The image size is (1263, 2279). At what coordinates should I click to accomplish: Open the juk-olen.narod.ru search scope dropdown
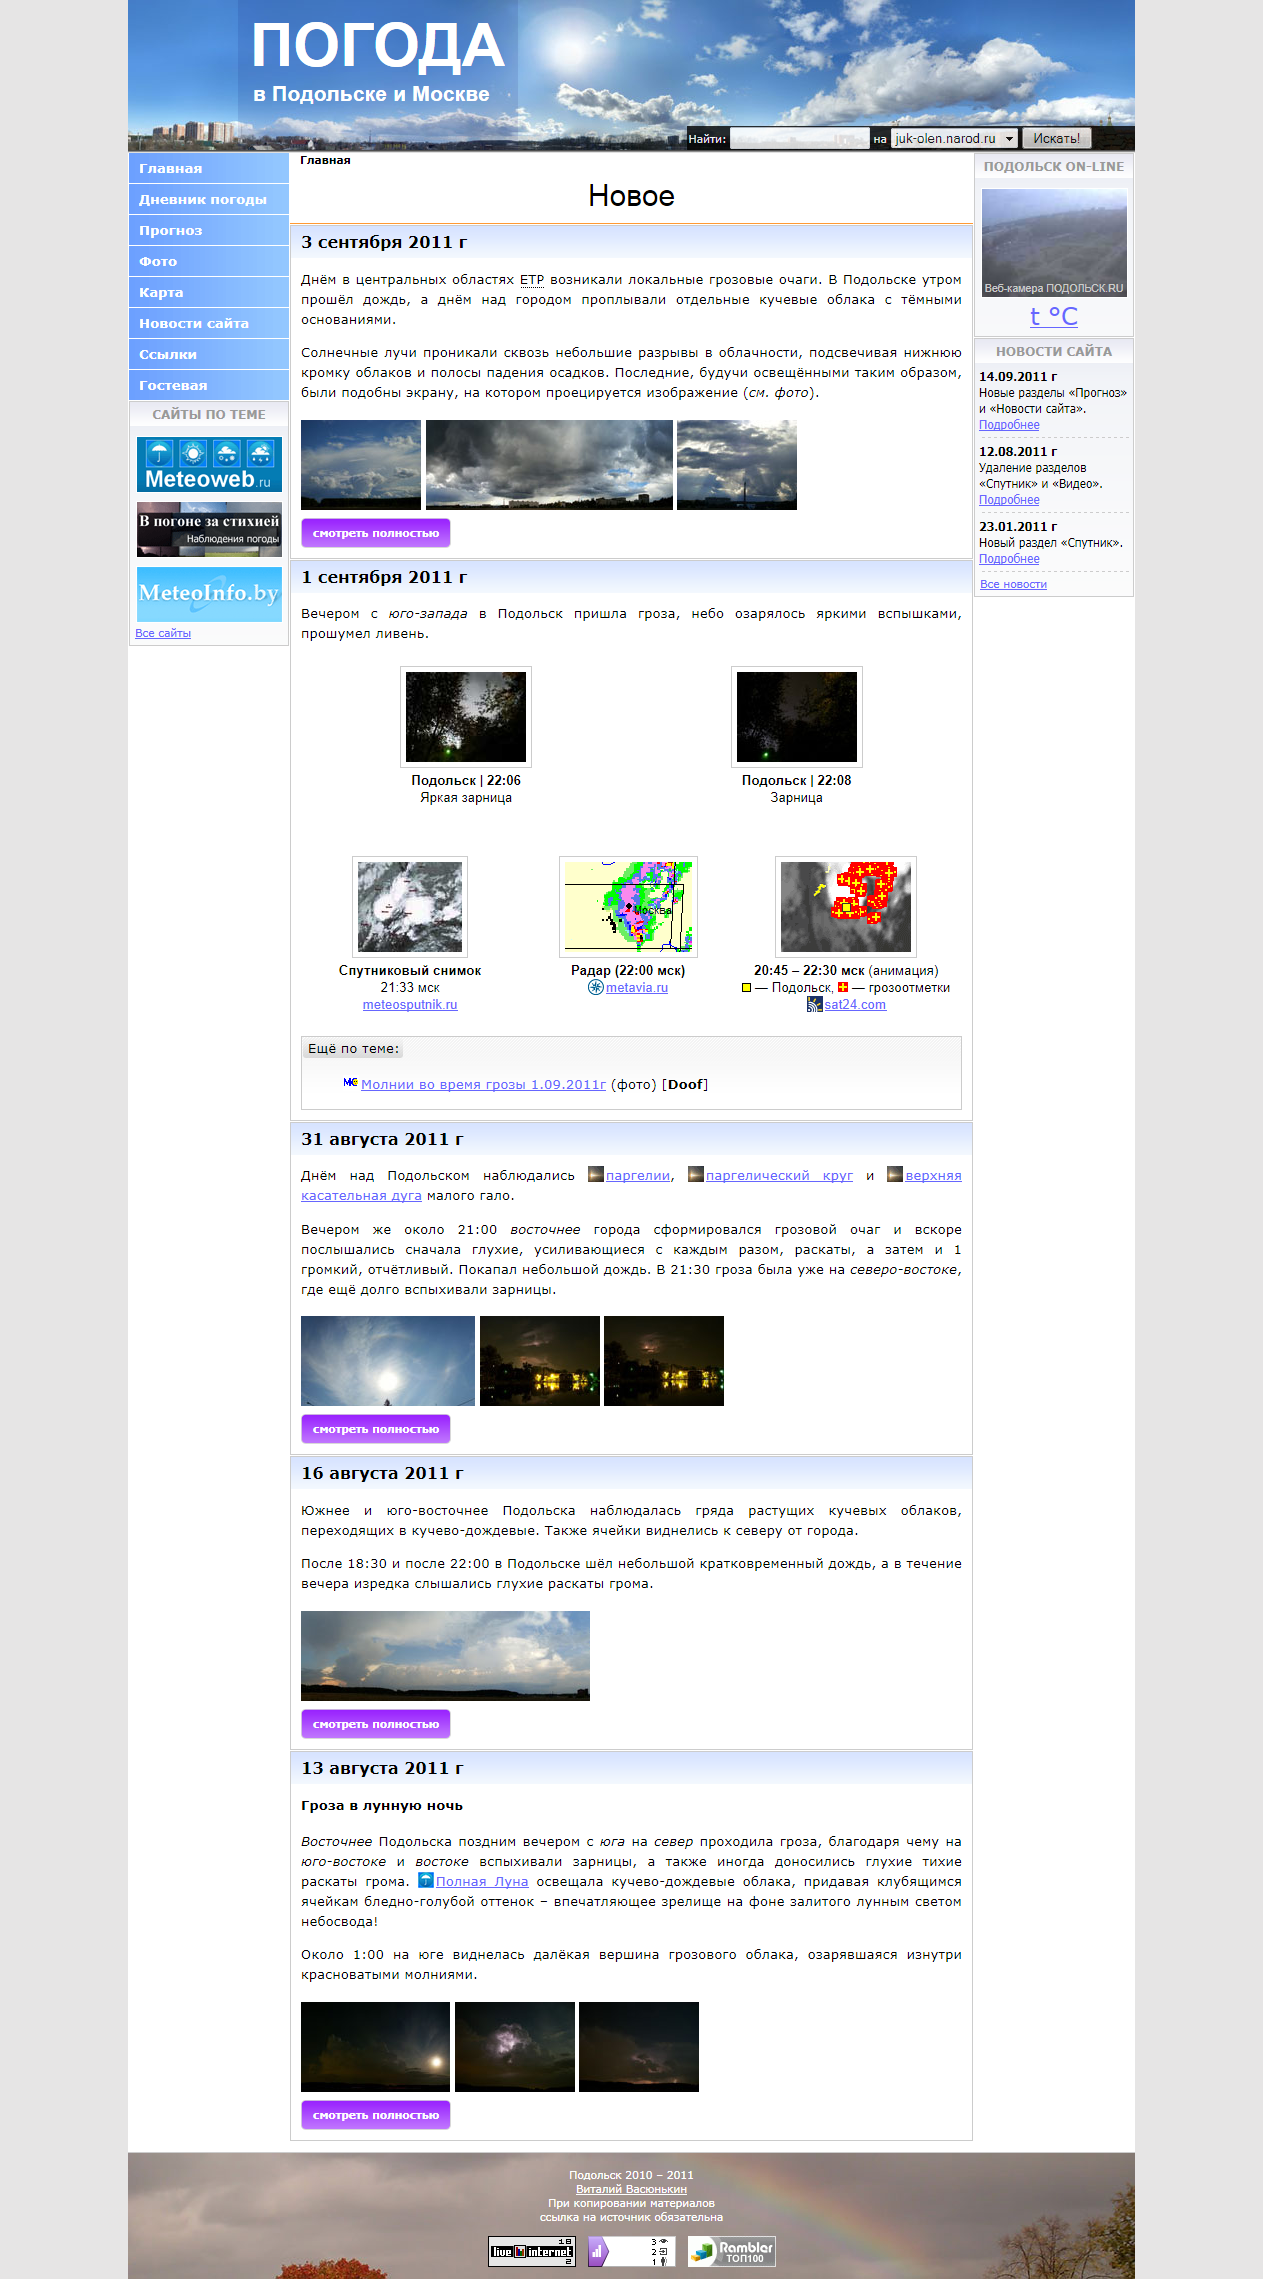click(954, 138)
